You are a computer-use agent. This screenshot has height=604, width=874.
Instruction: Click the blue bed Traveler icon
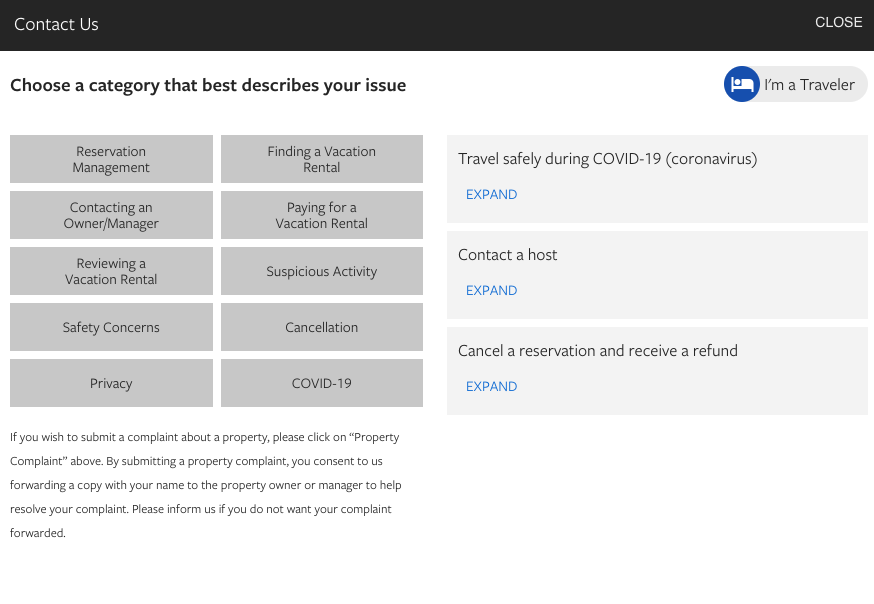pos(741,84)
